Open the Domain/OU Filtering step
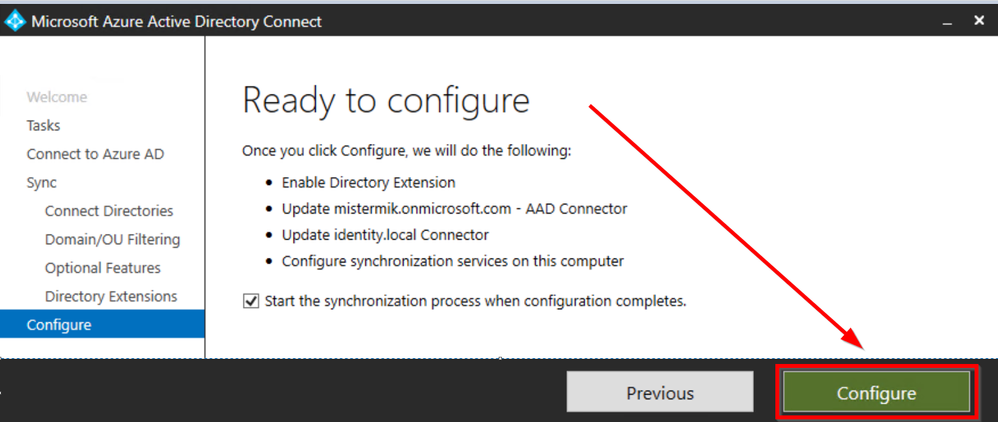Viewport: 998px width, 422px height. point(112,240)
